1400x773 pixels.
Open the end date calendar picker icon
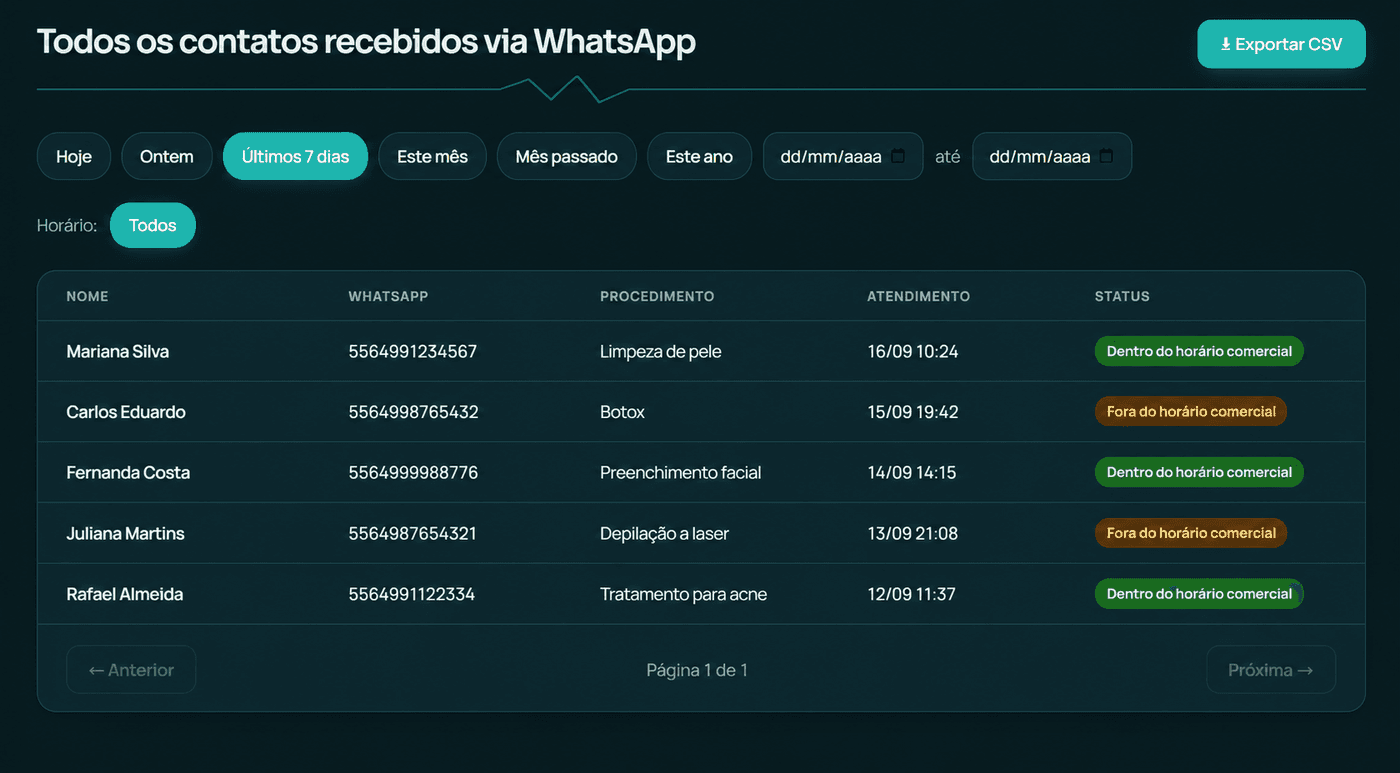click(1106, 156)
